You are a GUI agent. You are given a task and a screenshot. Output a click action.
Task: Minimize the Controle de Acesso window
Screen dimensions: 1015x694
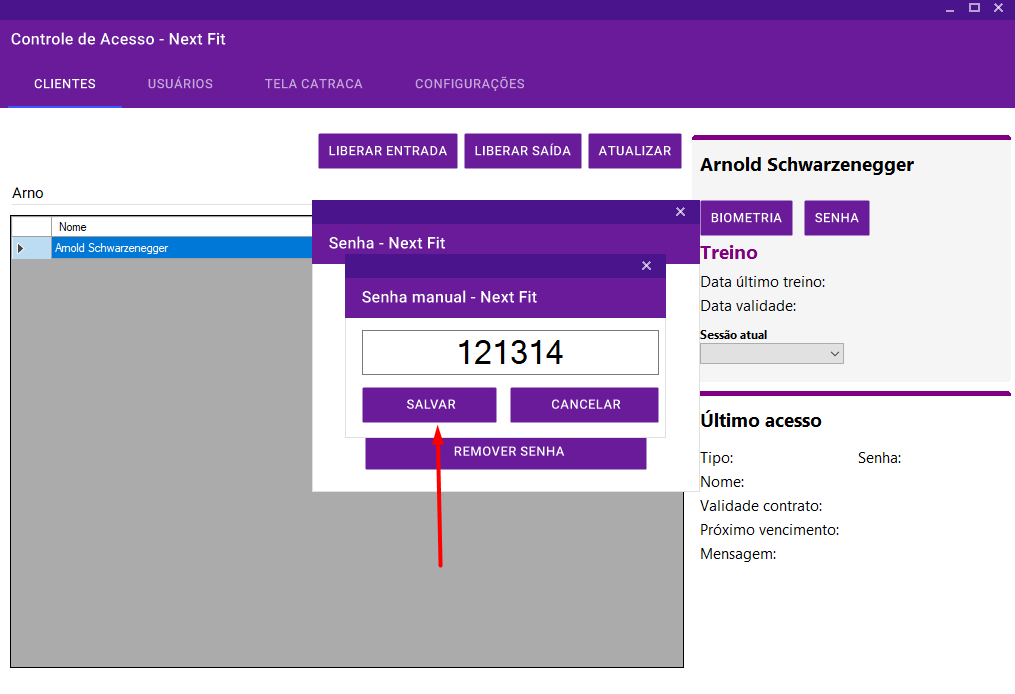950,8
